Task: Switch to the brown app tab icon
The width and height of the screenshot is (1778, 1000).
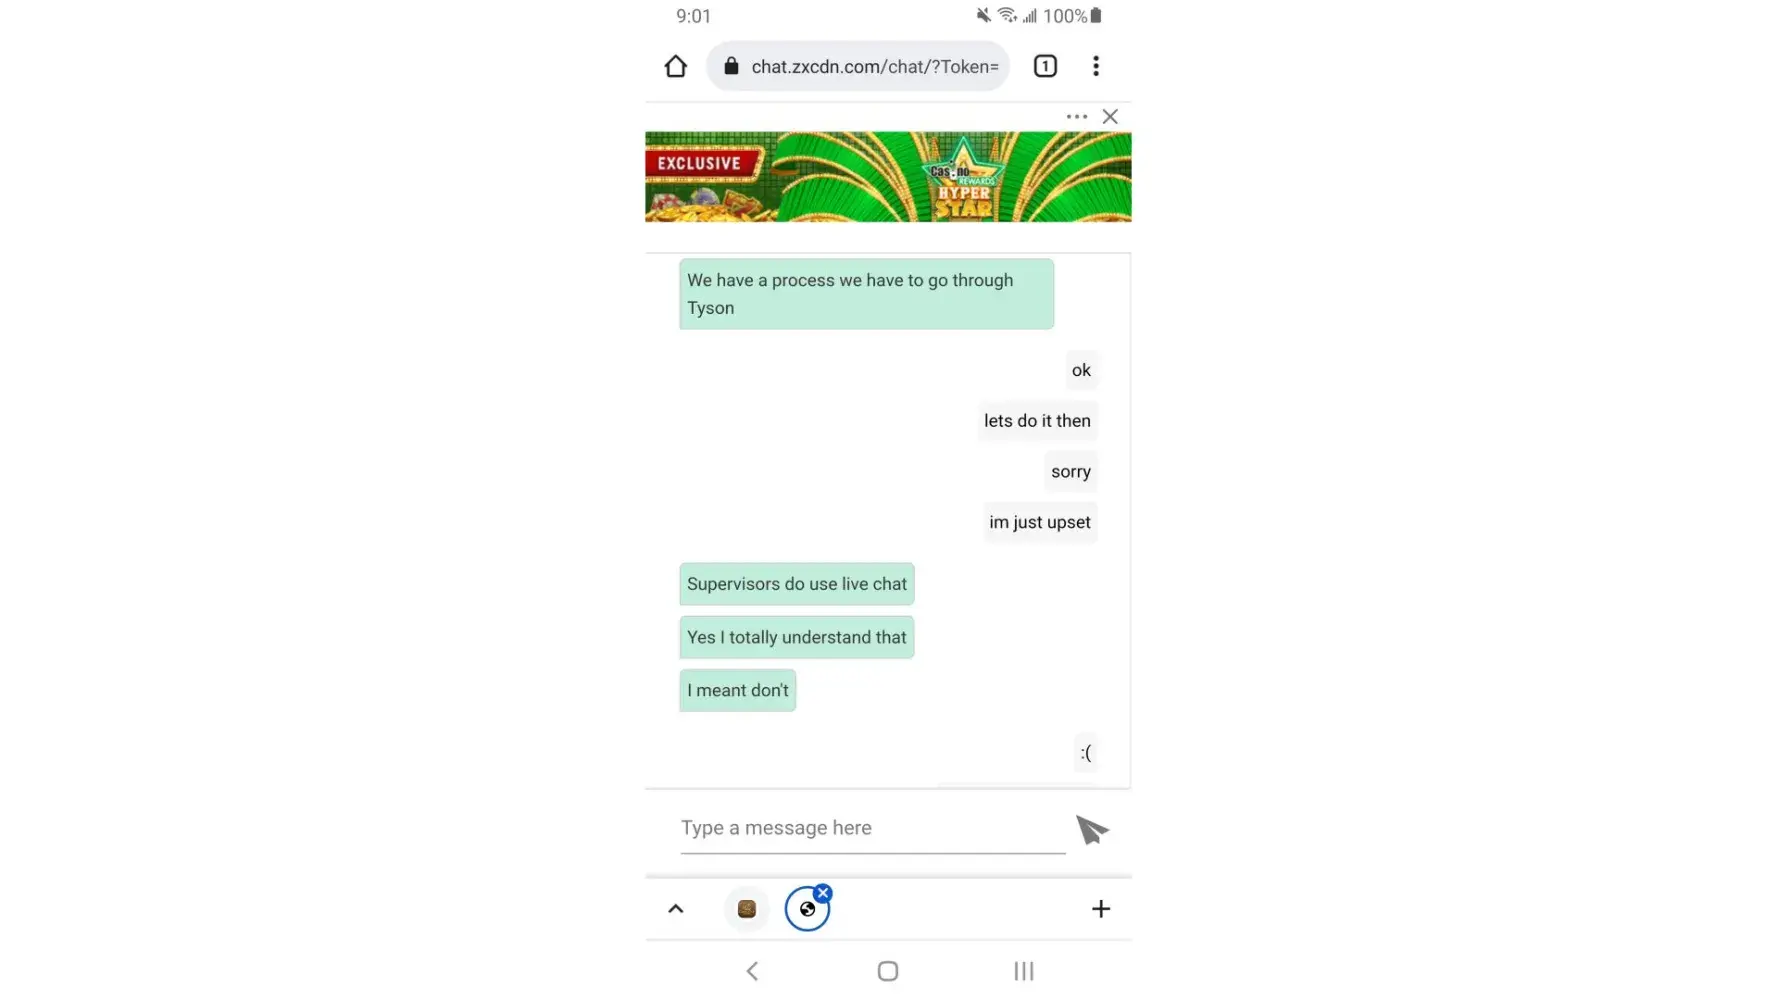Action: pyautogui.click(x=747, y=909)
